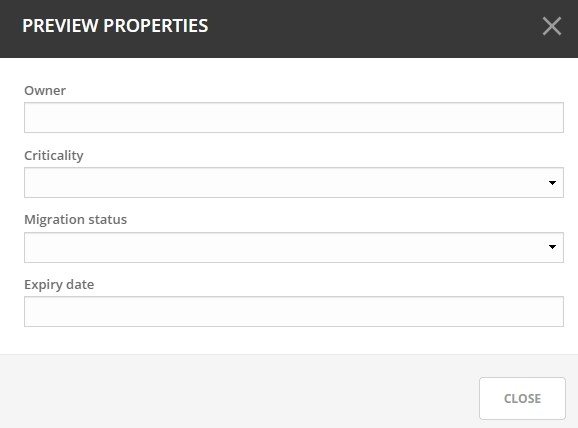The height and width of the screenshot is (428, 578).
Task: Click the gray footer area beside CLOSE
Action: (x=240, y=392)
